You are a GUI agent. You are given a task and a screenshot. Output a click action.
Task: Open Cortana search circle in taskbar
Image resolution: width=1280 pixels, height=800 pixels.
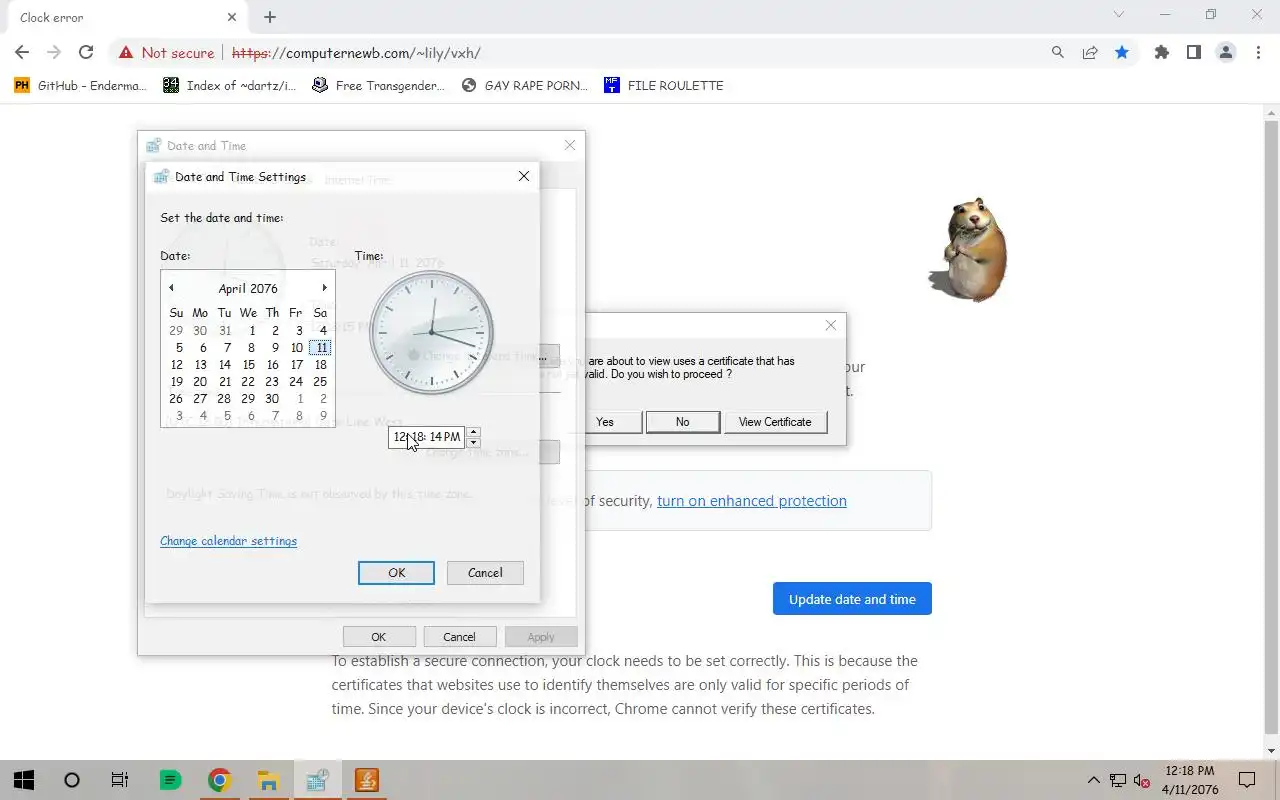(72, 780)
